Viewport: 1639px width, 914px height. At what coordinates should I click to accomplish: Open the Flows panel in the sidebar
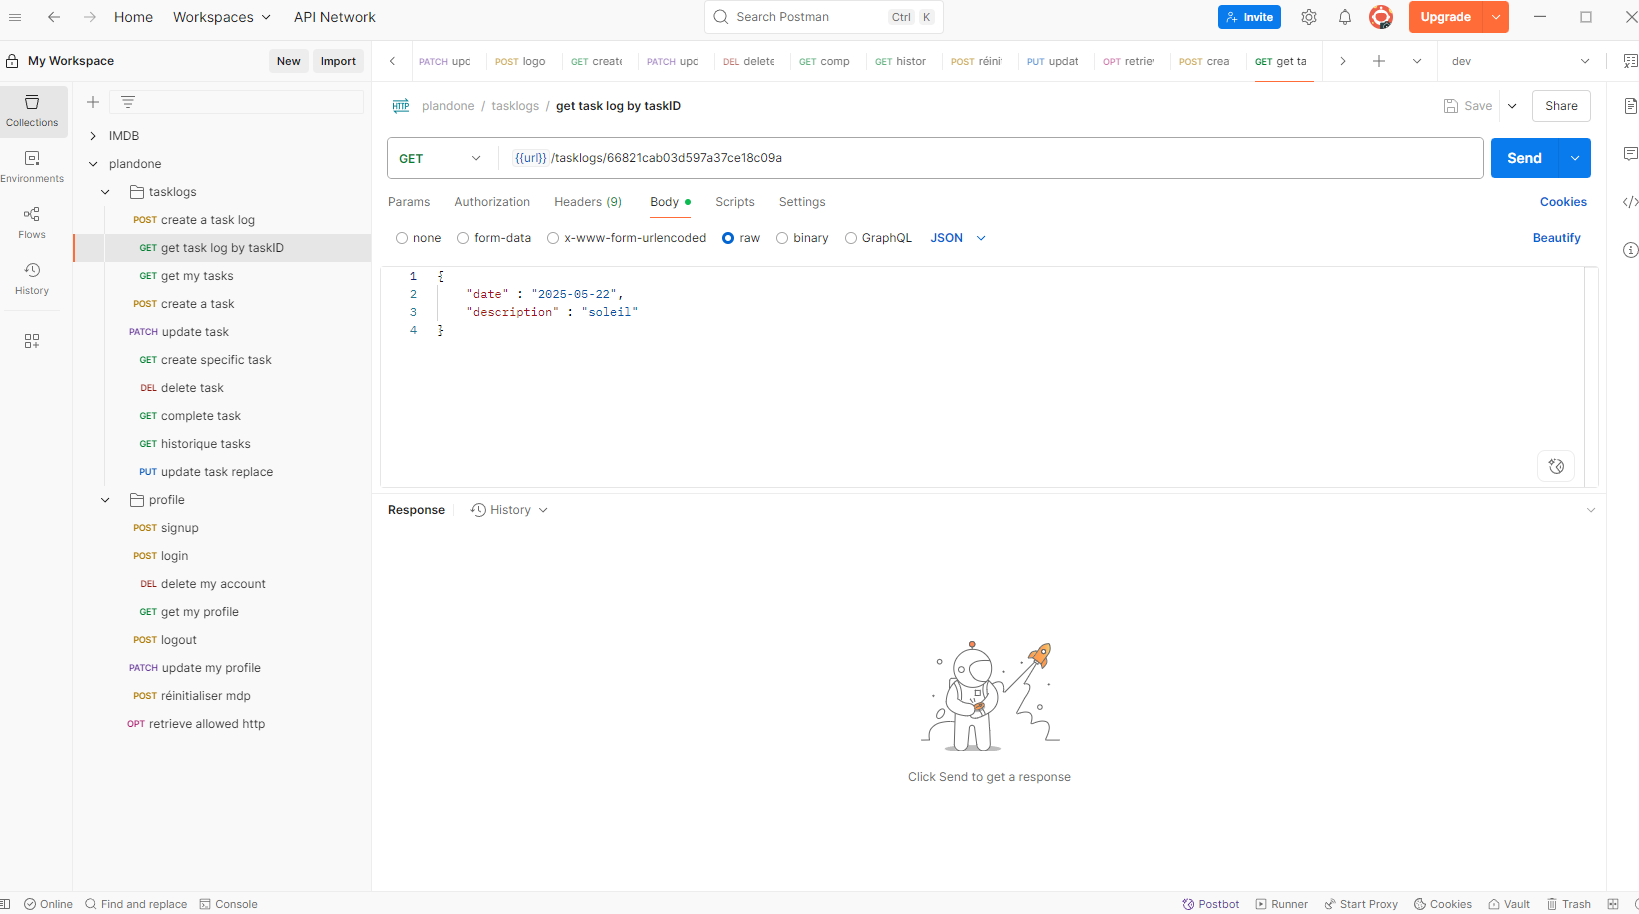(x=31, y=222)
